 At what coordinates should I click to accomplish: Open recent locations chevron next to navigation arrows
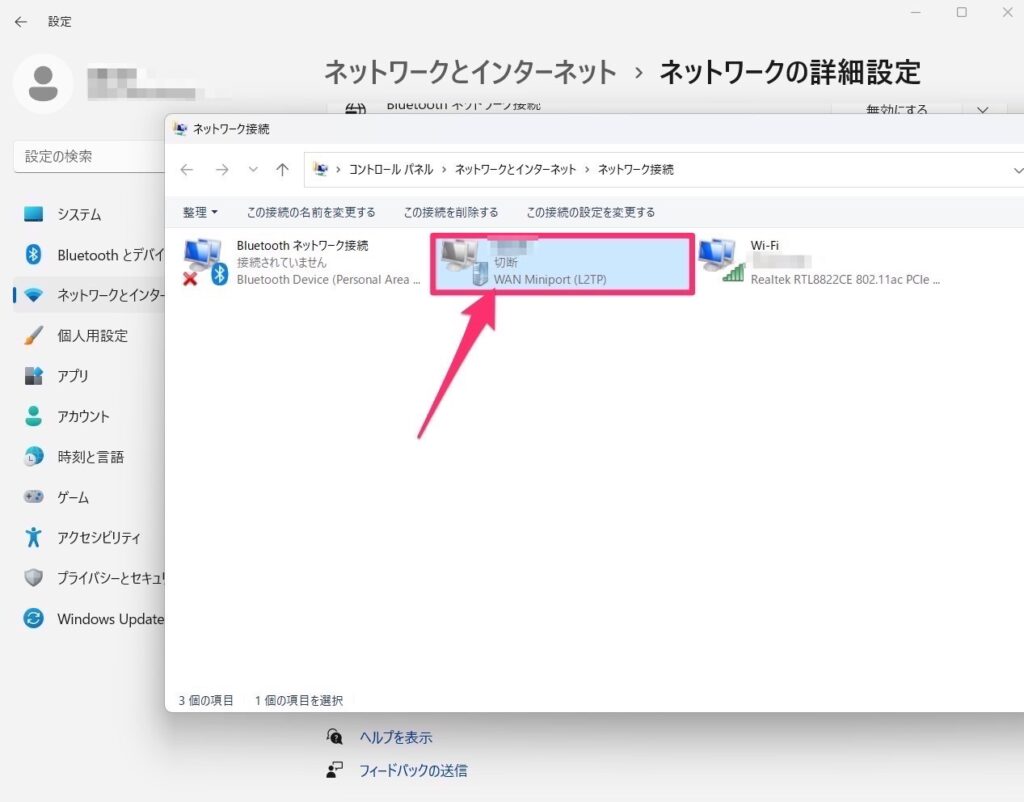point(251,169)
